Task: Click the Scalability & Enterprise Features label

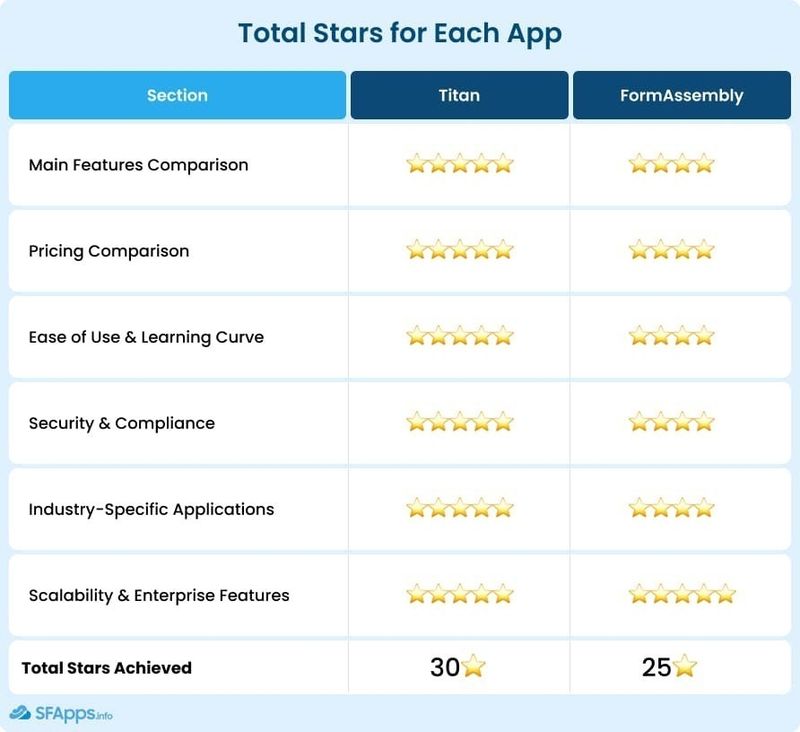Action: tap(159, 595)
